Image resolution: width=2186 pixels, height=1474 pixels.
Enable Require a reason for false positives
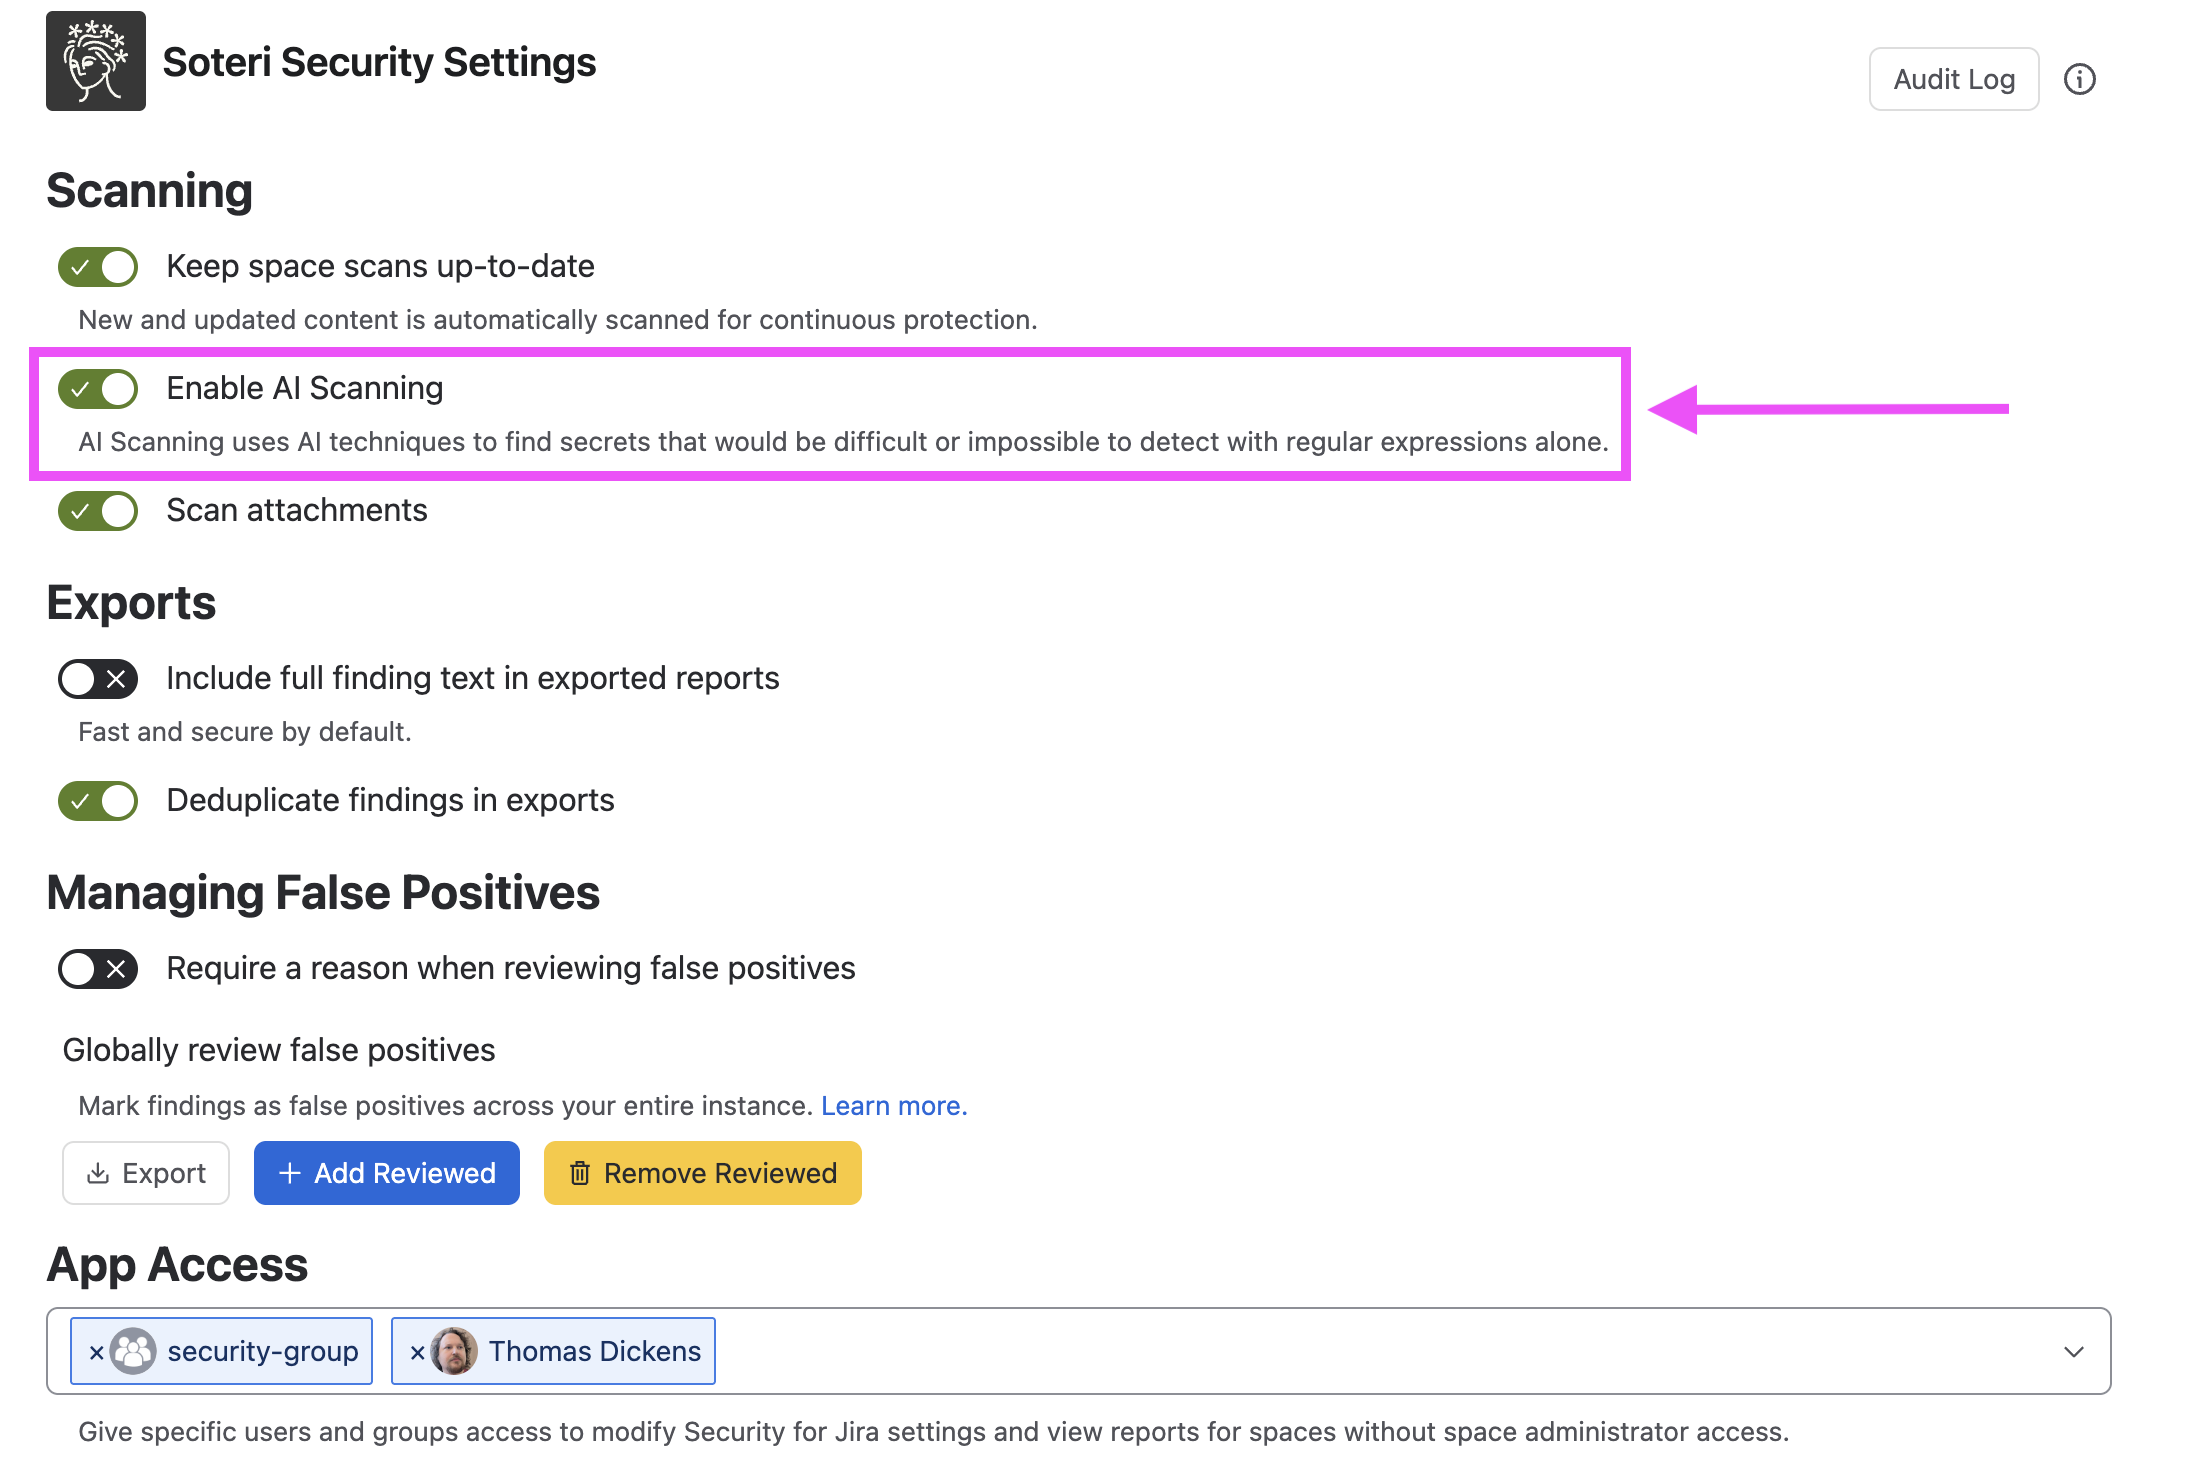click(98, 969)
